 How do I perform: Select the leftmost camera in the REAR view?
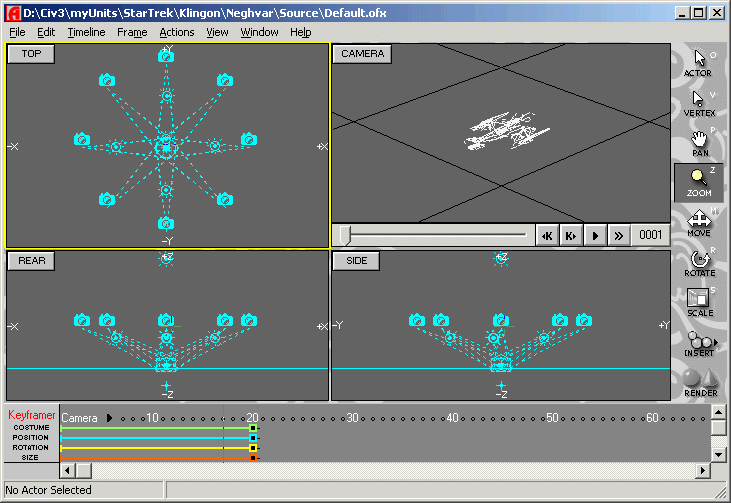pyautogui.click(x=82, y=320)
